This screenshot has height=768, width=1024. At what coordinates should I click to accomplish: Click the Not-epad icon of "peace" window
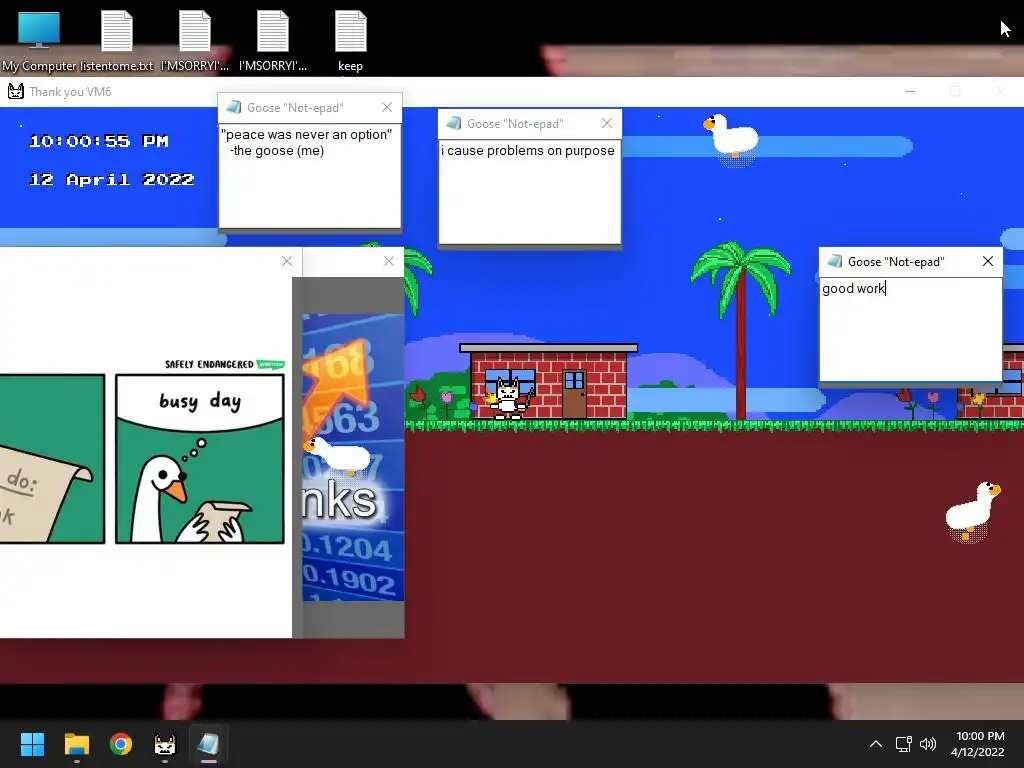click(x=234, y=107)
